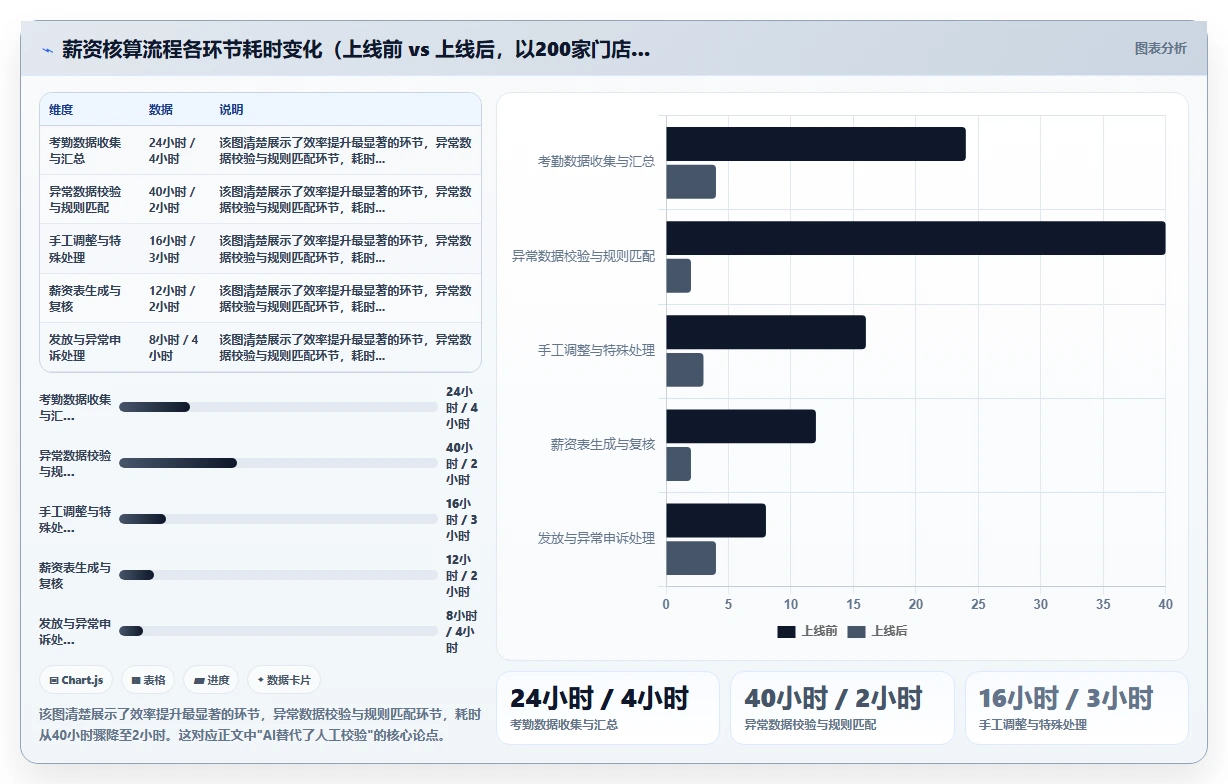The image size is (1228, 784).
Task: Click the 说明 column header
Action: click(231, 109)
